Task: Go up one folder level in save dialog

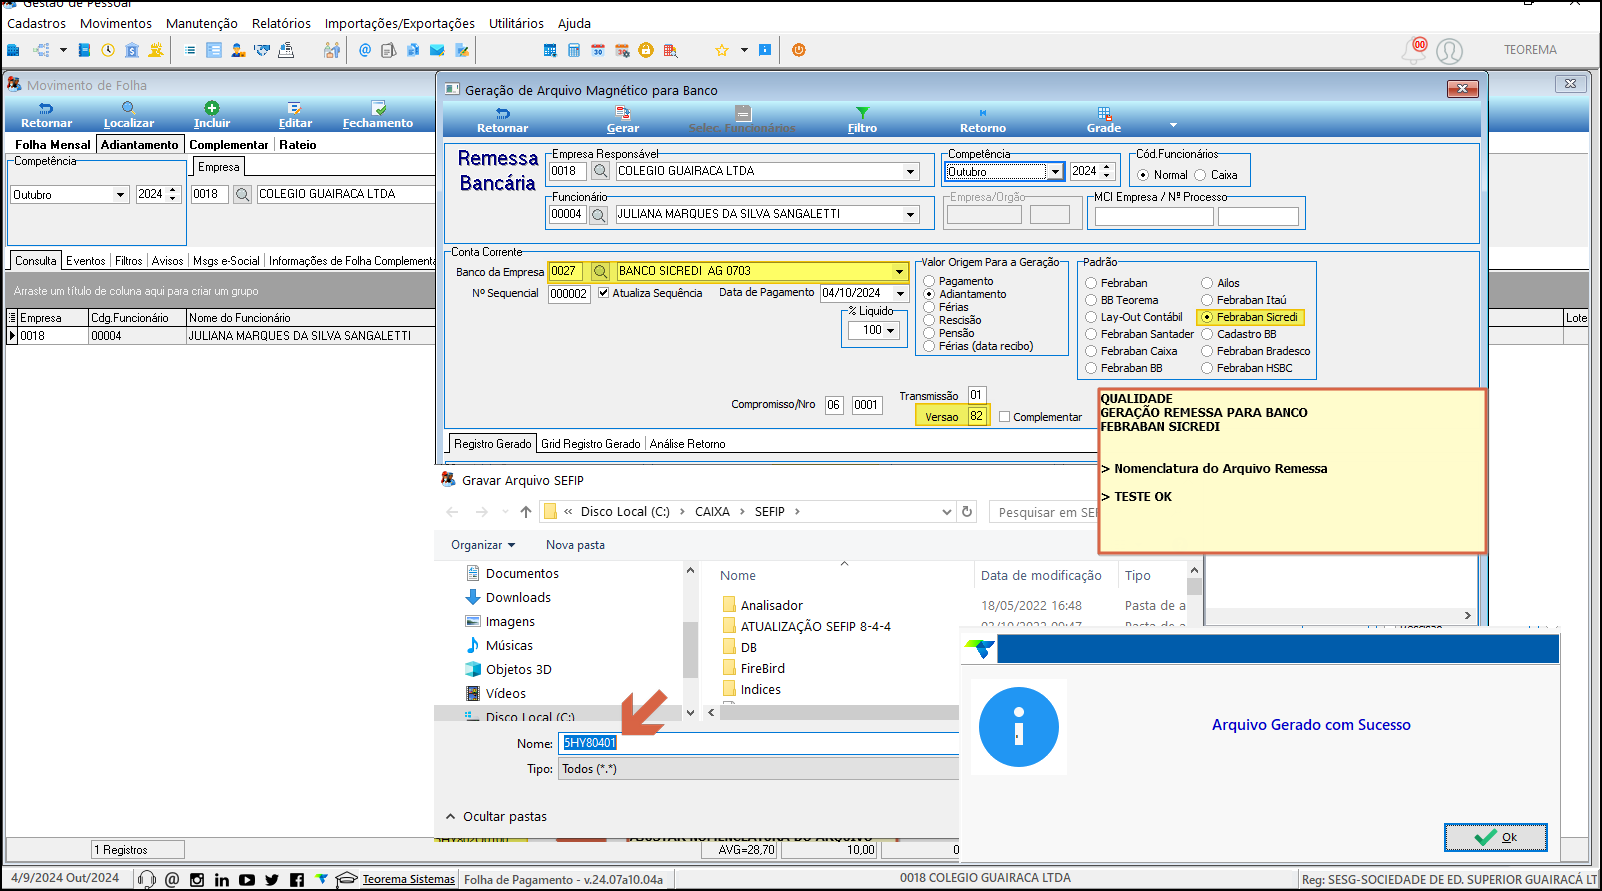Action: [x=526, y=512]
